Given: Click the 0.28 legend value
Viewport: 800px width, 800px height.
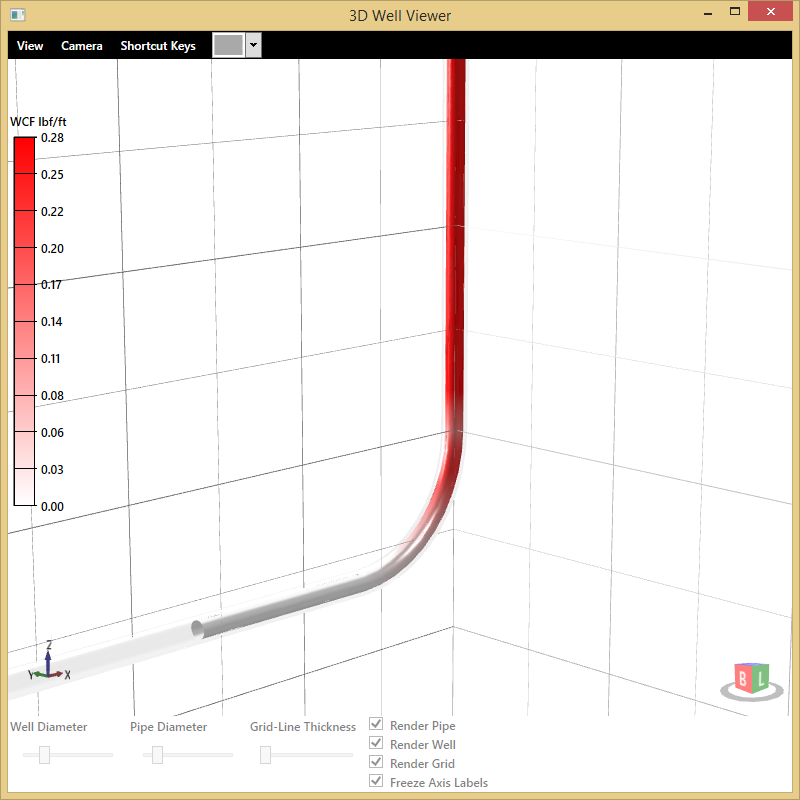Looking at the screenshot, I should 52,138.
